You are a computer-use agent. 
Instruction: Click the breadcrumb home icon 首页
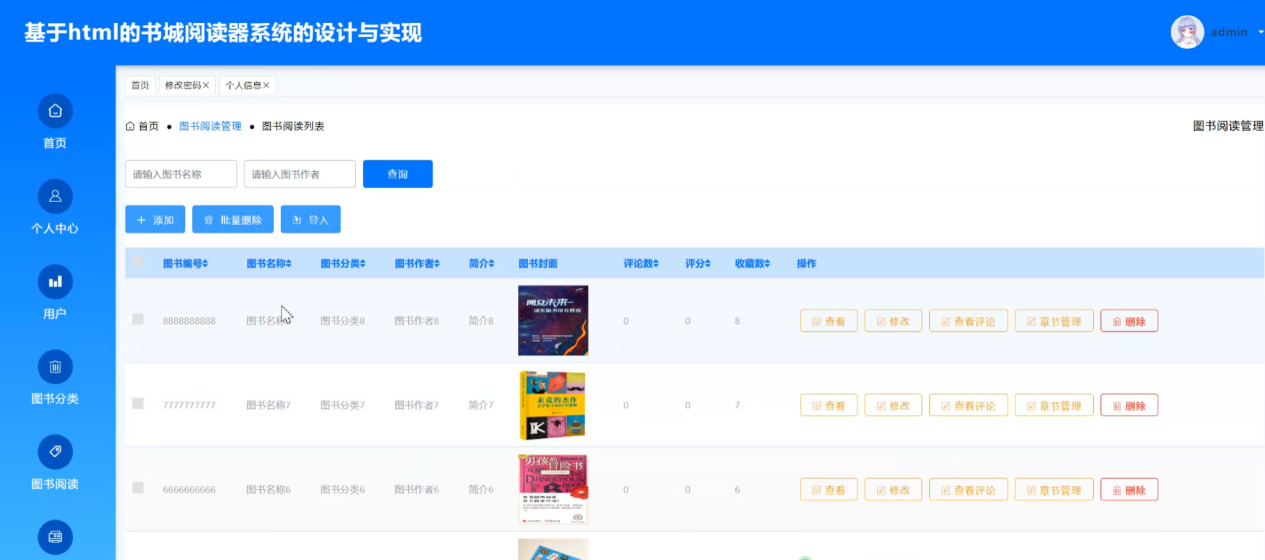tap(130, 126)
